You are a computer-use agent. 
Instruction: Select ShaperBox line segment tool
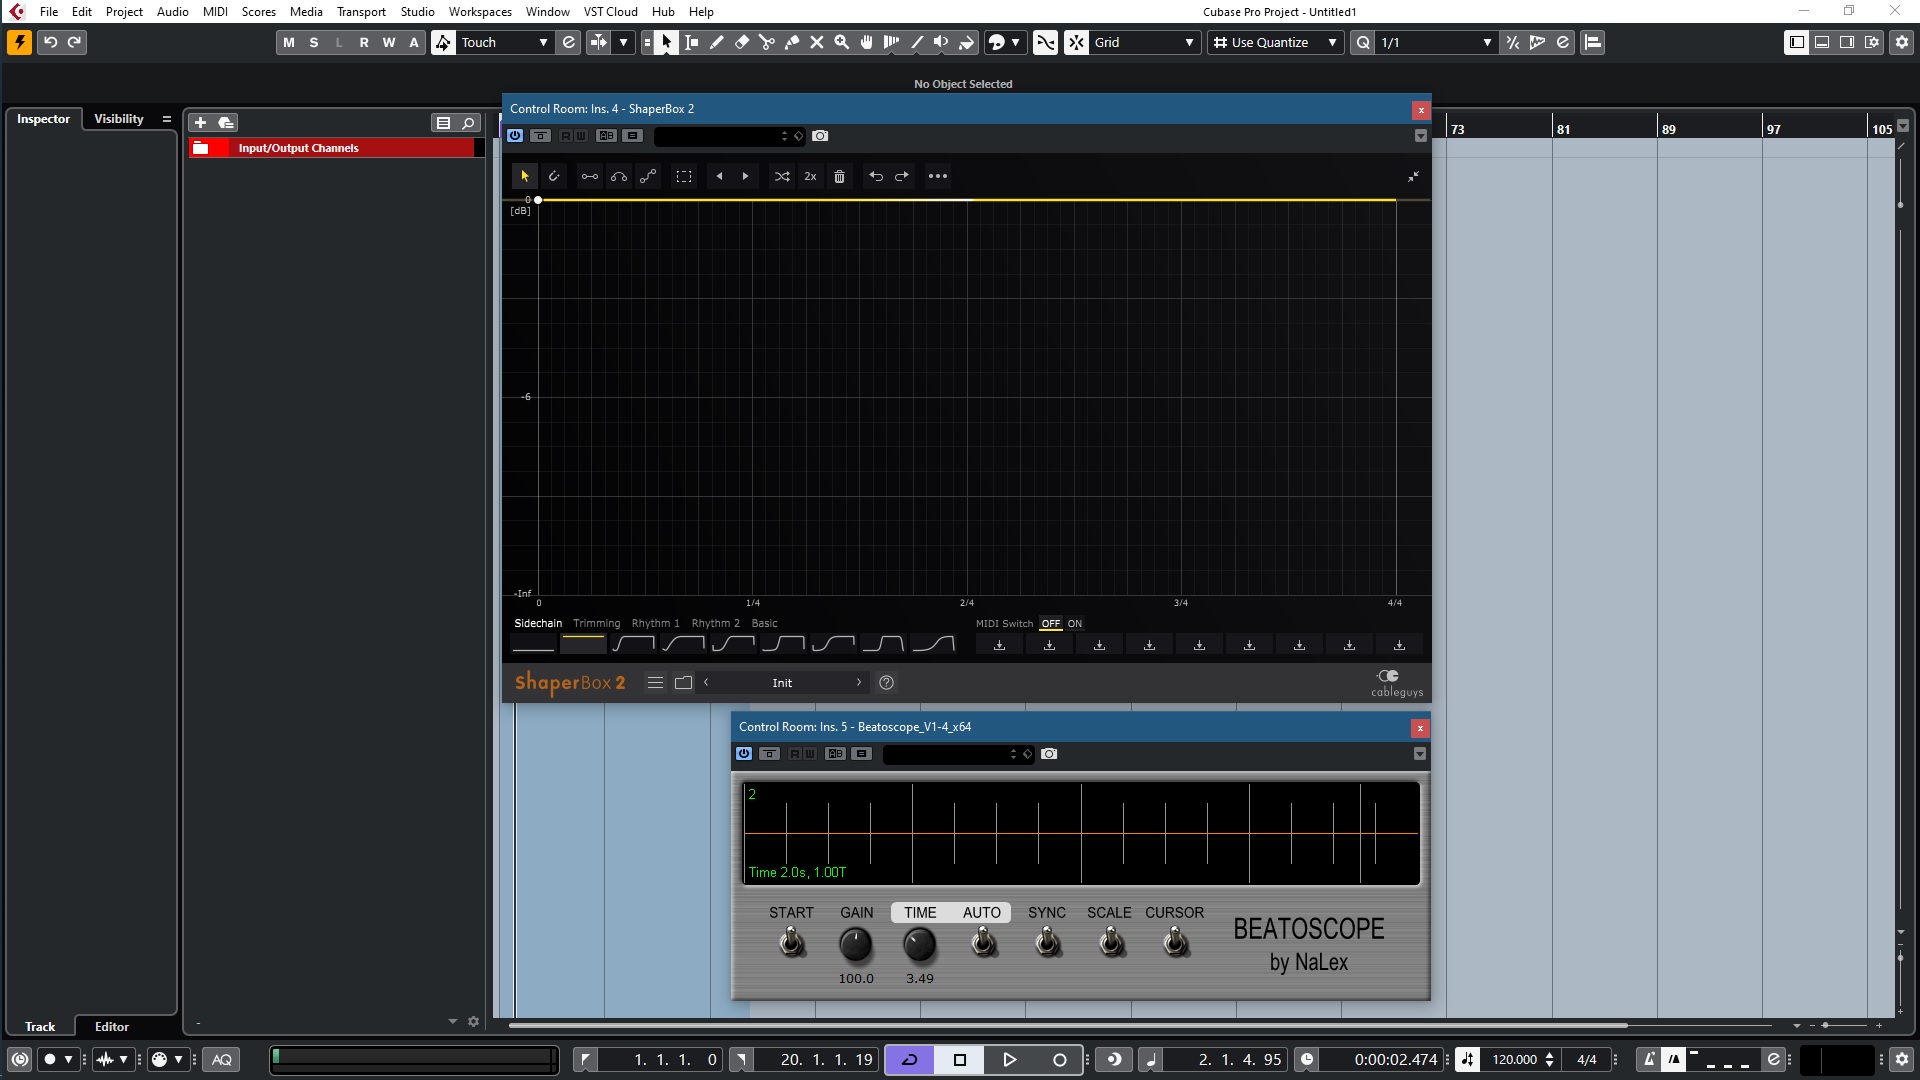[590, 176]
